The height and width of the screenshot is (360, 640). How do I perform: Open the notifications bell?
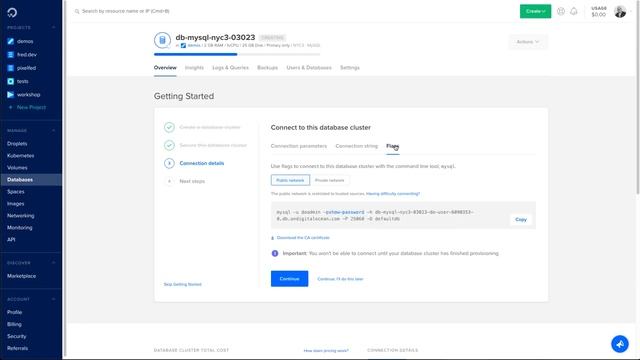[x=573, y=11]
